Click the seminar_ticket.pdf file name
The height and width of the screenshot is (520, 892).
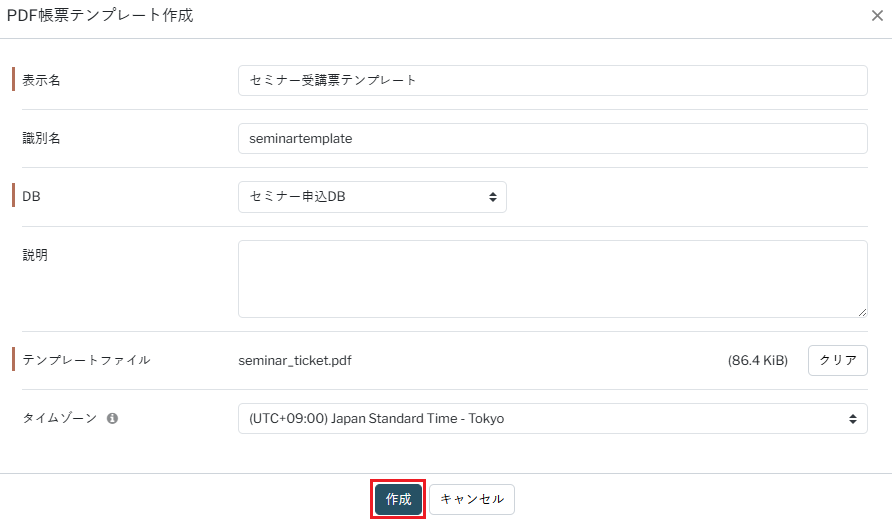pos(295,360)
